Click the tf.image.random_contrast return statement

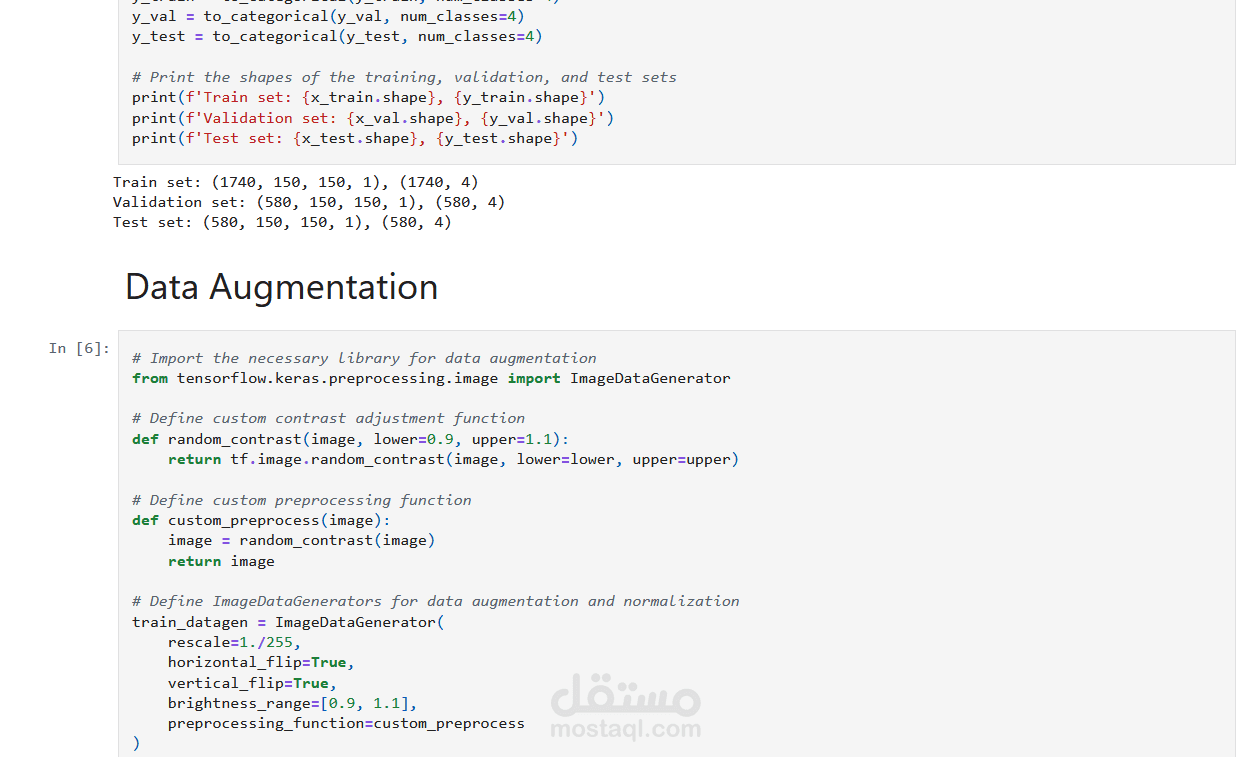[x=453, y=460]
